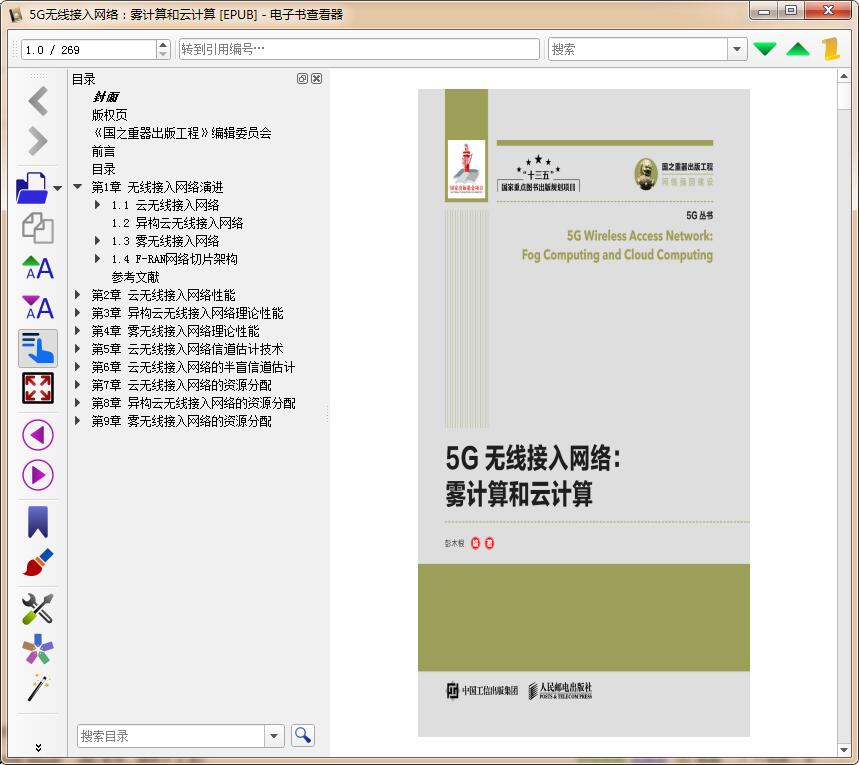Minimize the ebook viewer window
The height and width of the screenshot is (765, 859).
point(765,11)
